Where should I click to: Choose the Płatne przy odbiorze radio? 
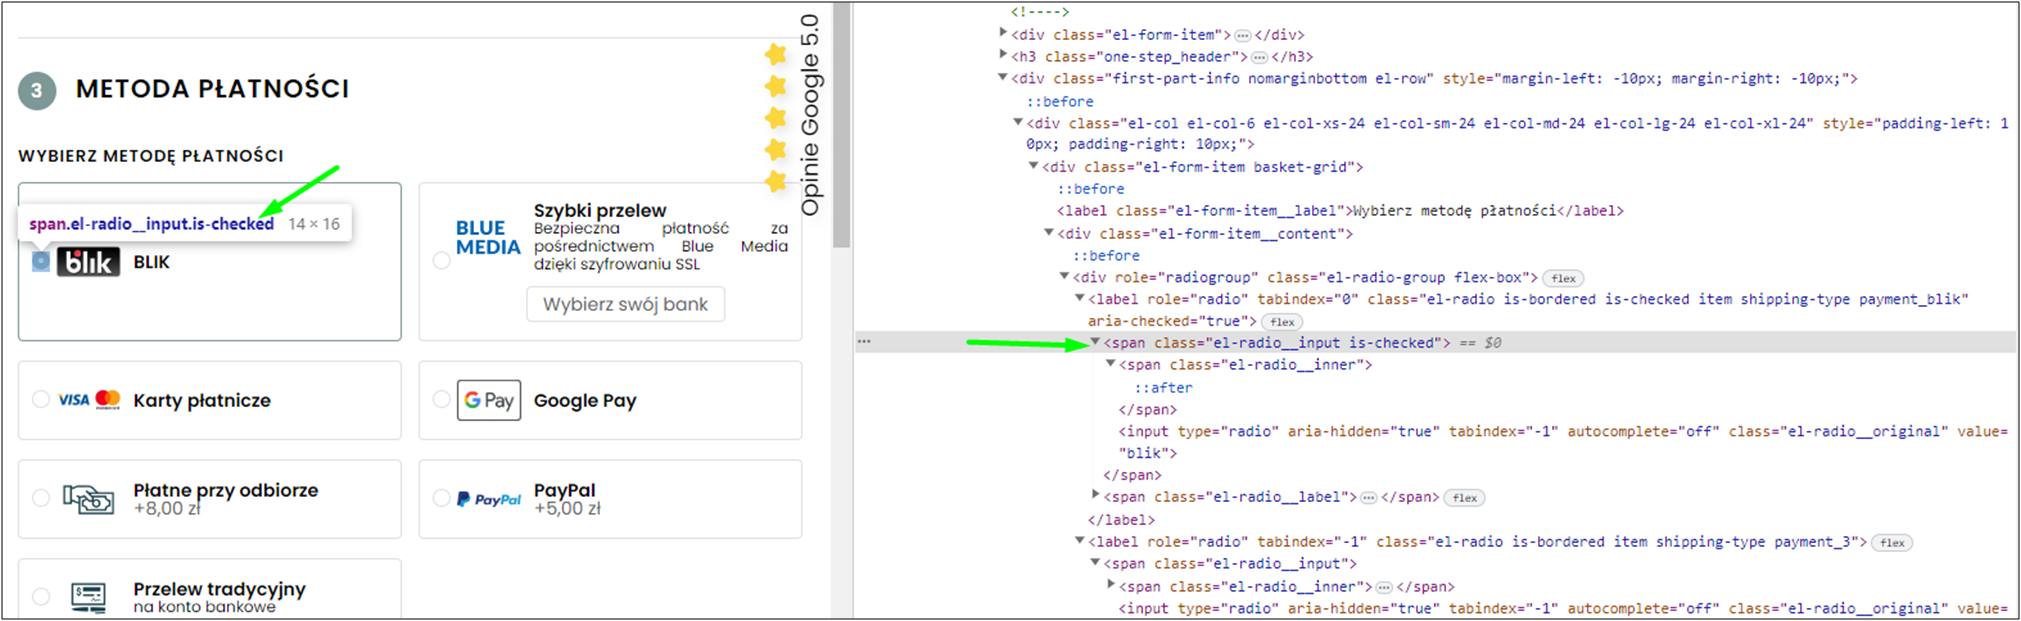[x=41, y=498]
